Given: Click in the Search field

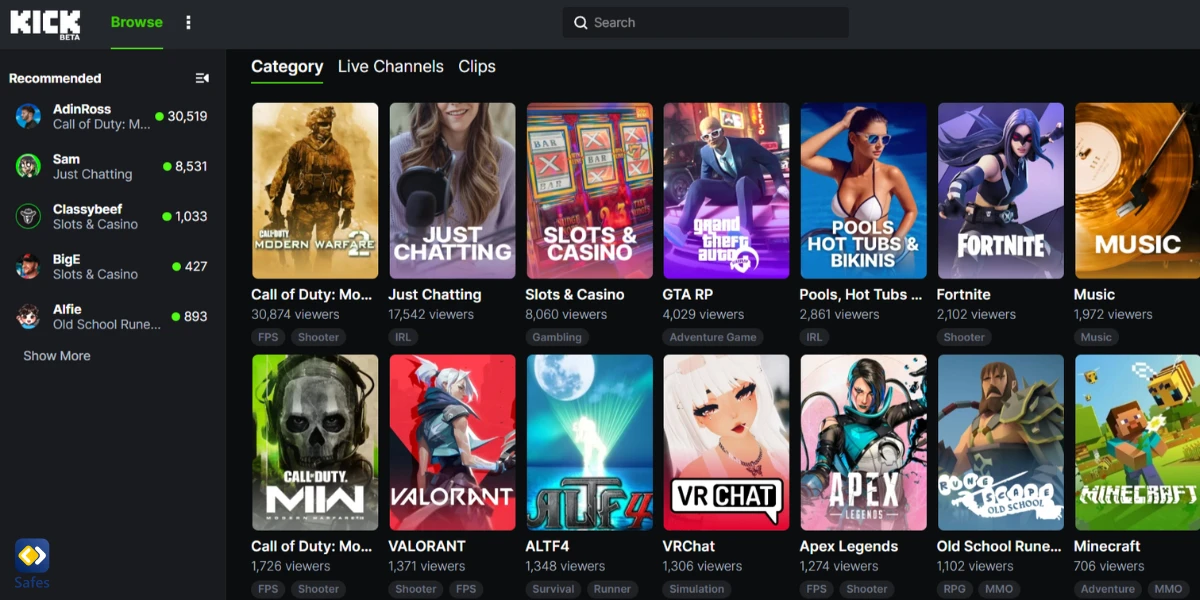Looking at the screenshot, I should click(x=706, y=23).
